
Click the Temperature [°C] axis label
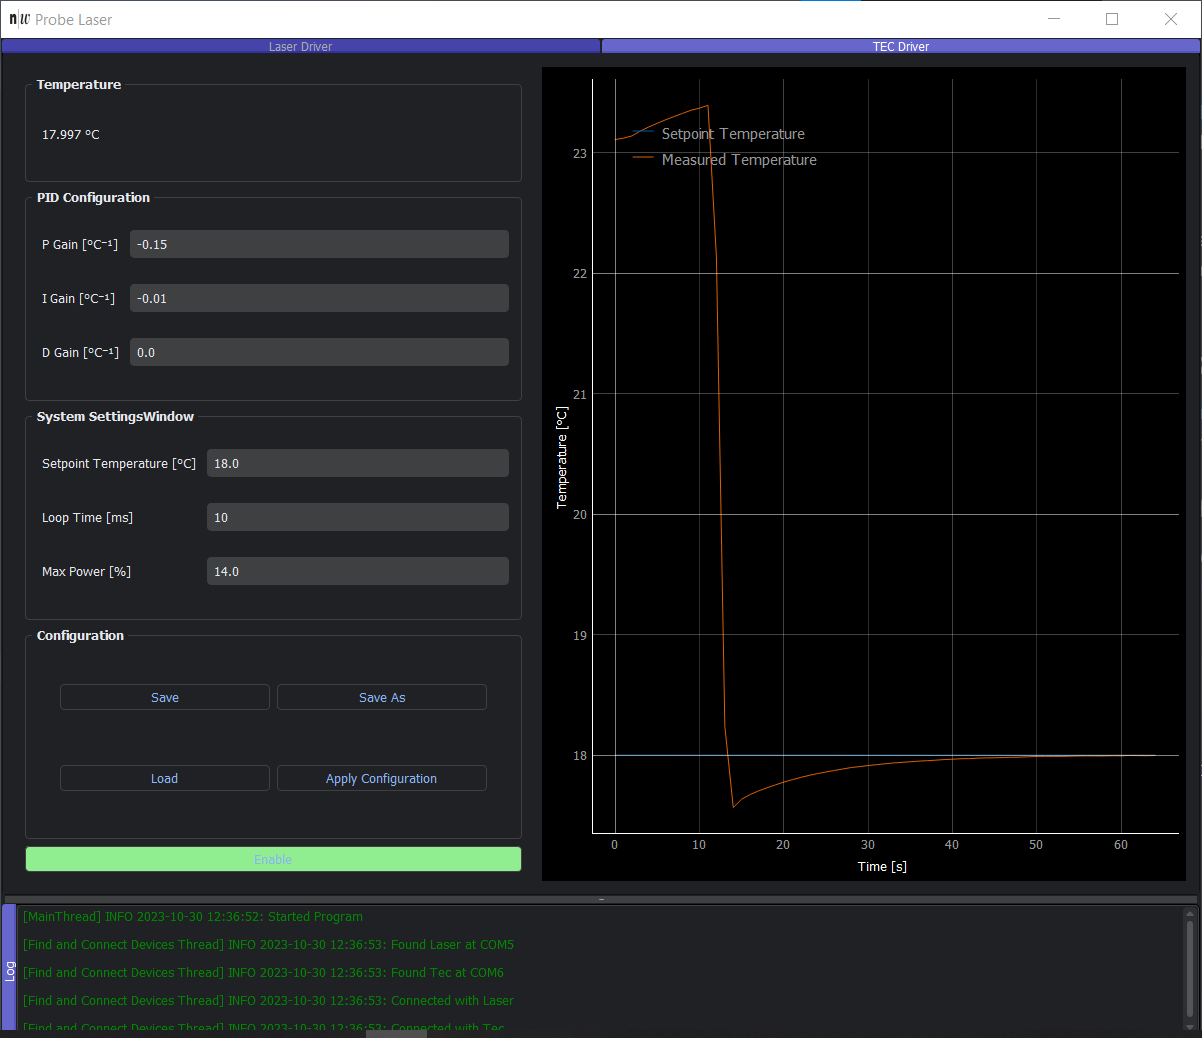click(561, 458)
